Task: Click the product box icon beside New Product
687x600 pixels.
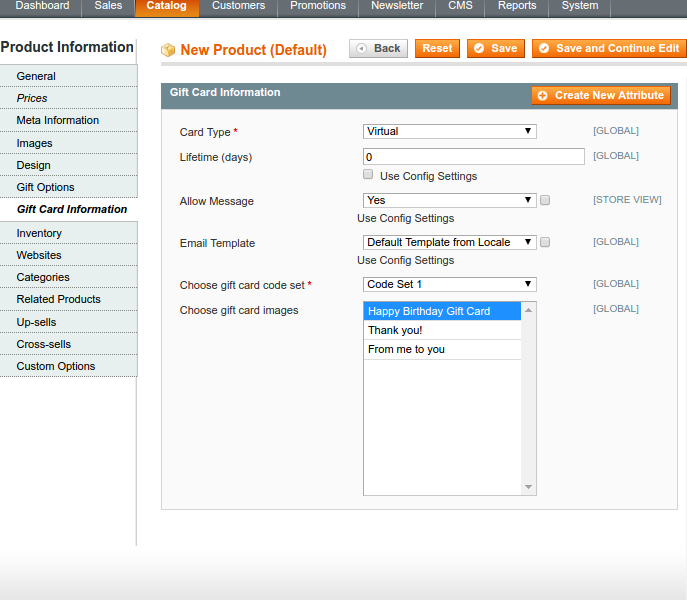Action: click(x=168, y=50)
